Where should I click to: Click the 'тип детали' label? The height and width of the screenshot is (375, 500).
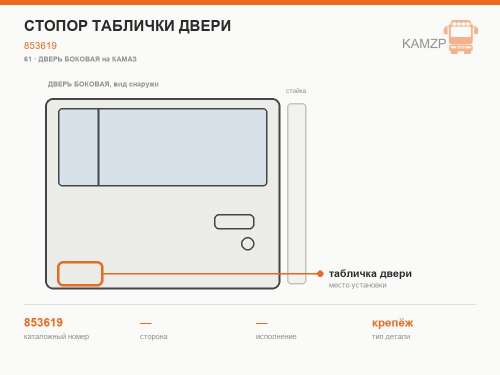391,337
